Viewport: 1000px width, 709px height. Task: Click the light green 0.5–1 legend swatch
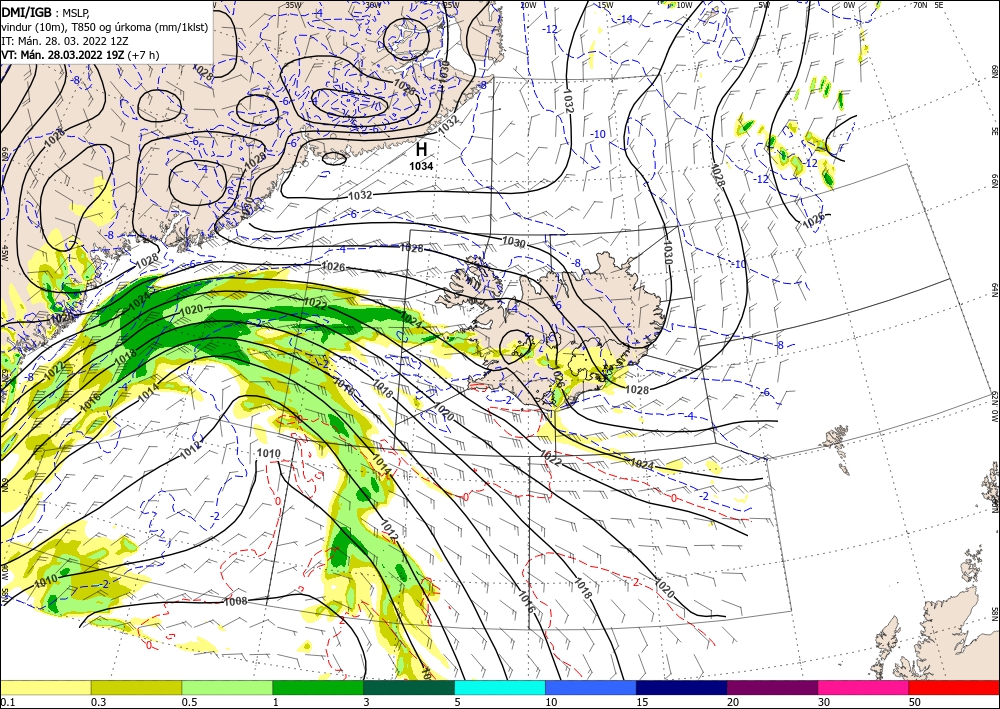227,687
